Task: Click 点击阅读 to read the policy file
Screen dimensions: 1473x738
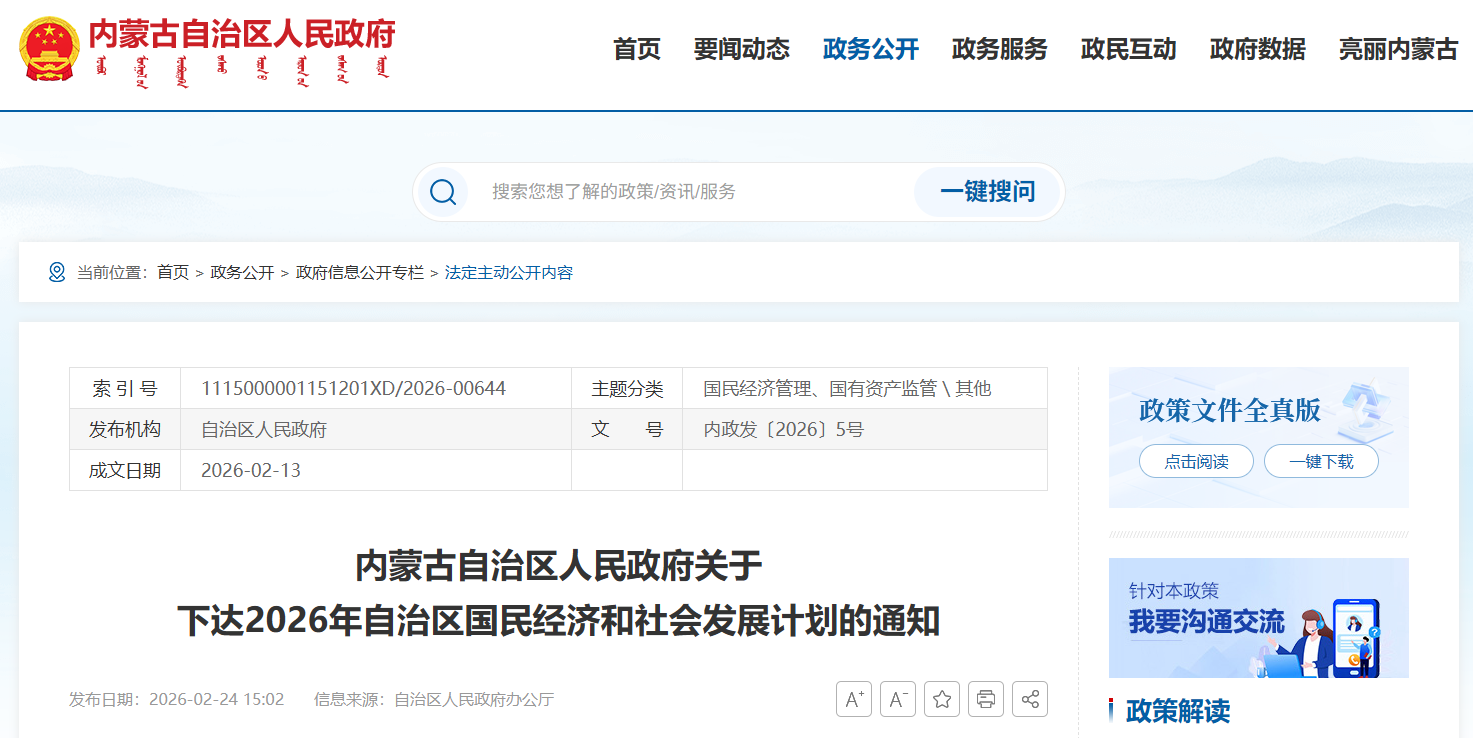Action: pos(1196,461)
